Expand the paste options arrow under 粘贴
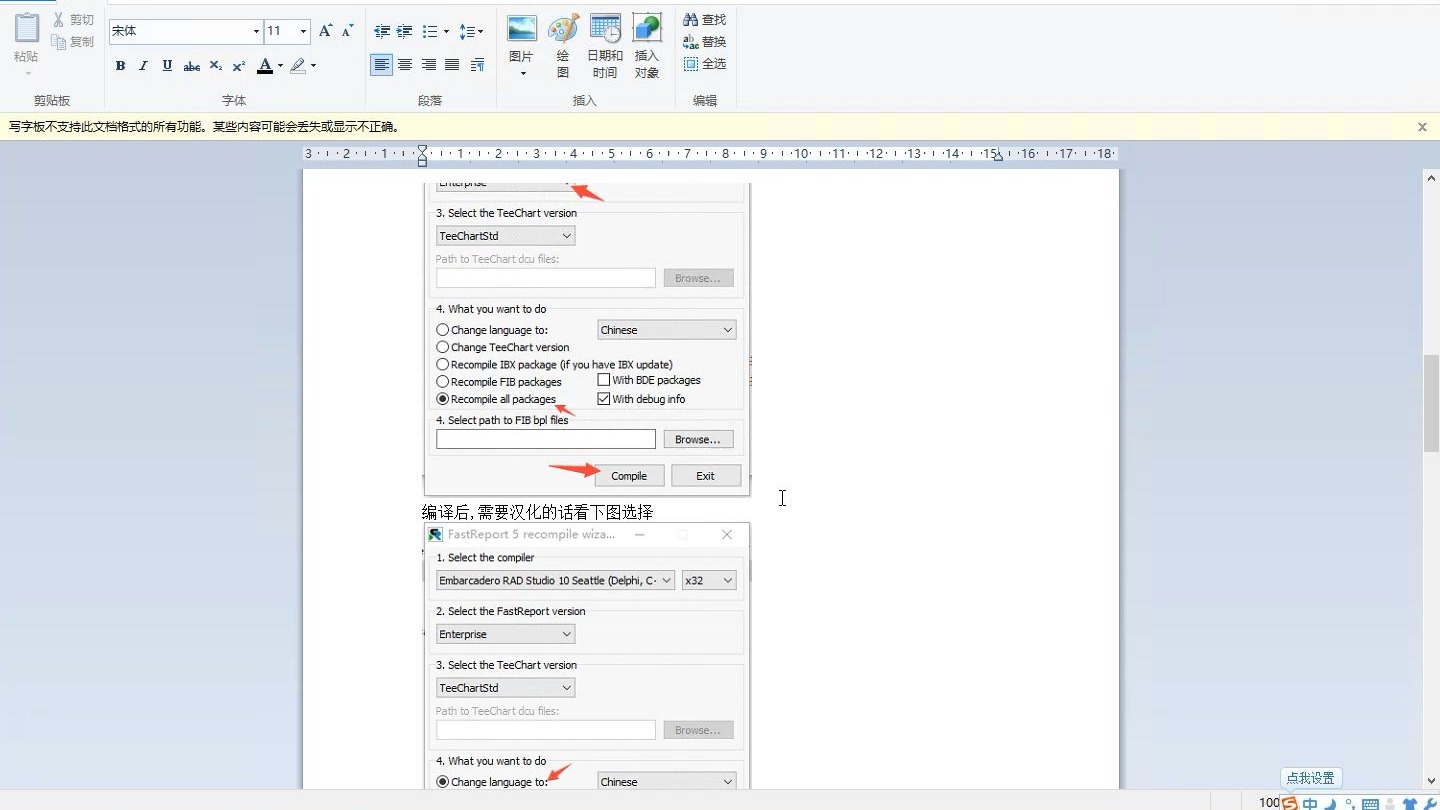Viewport: 1440px width, 810px height. [27, 73]
